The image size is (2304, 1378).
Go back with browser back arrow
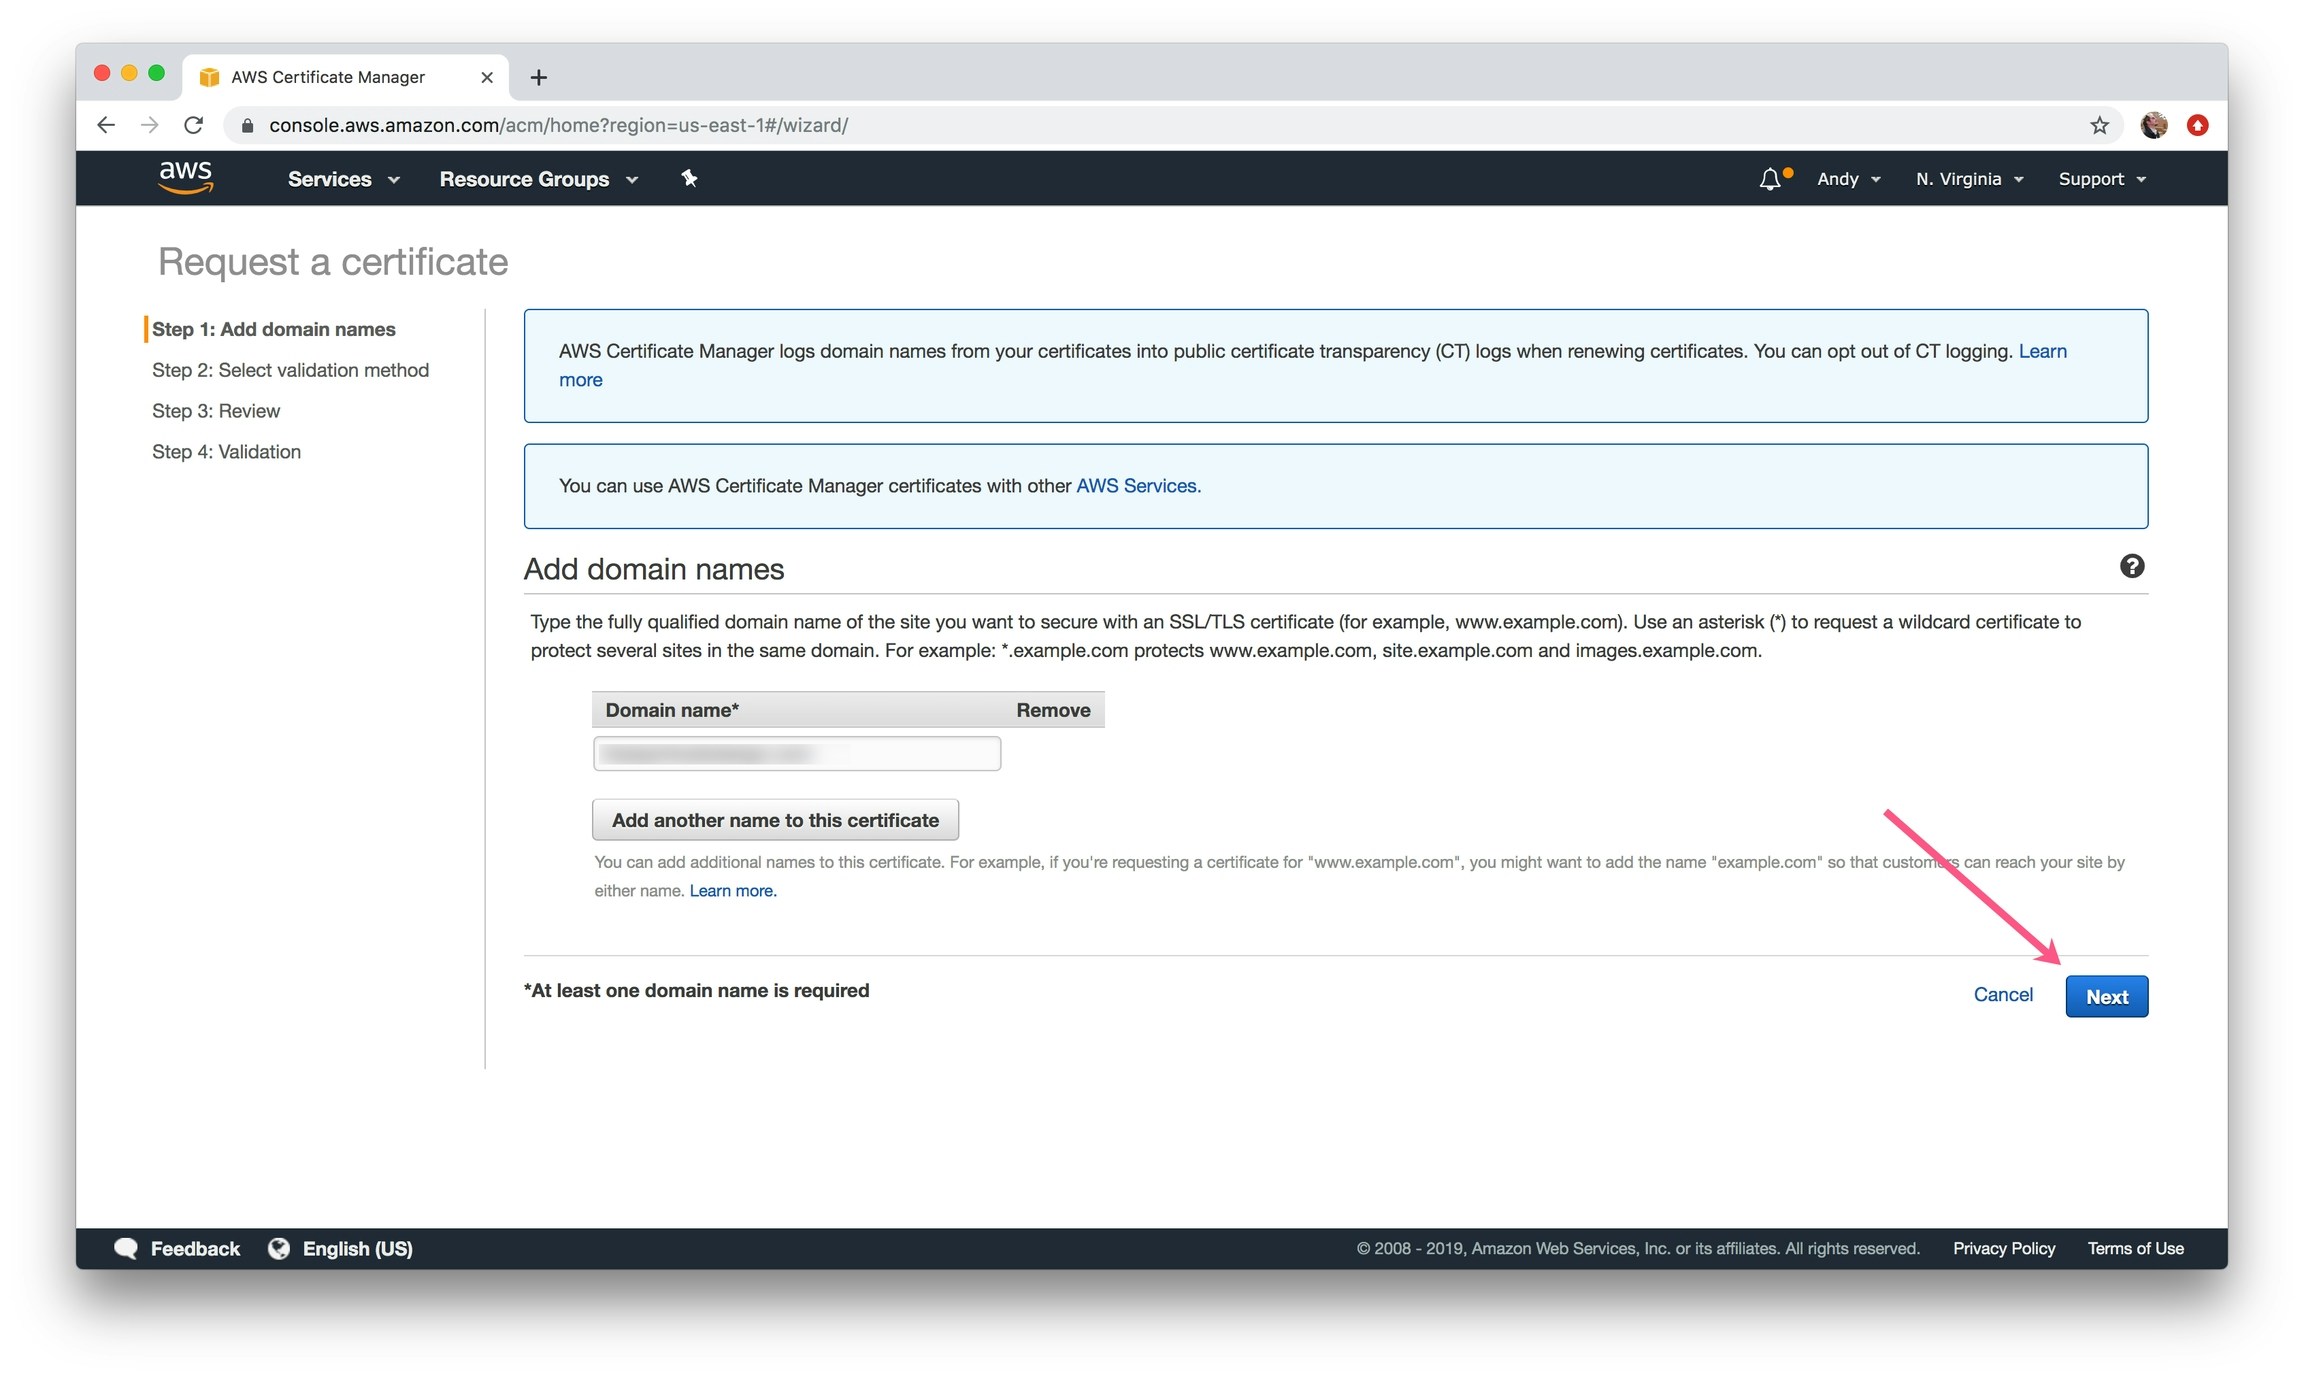pos(106,125)
